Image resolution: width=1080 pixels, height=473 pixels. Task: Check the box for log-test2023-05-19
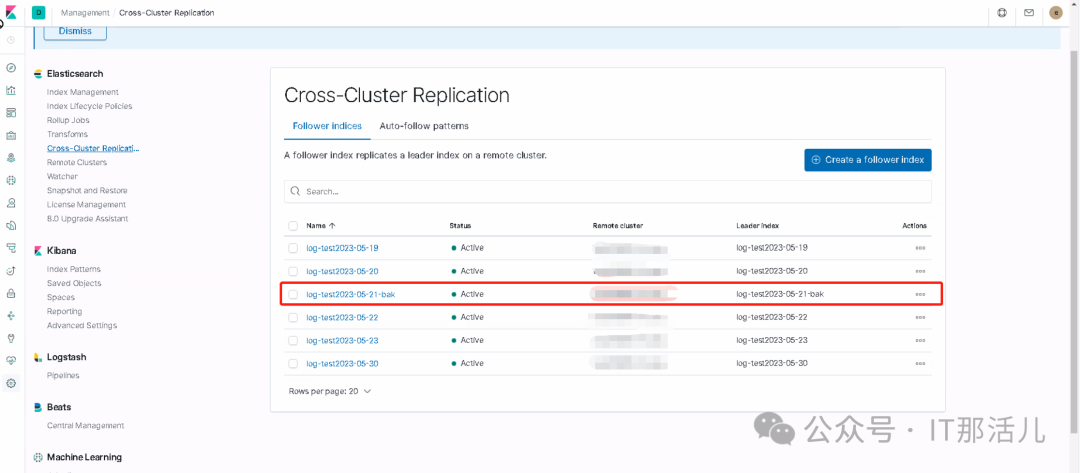click(x=293, y=248)
